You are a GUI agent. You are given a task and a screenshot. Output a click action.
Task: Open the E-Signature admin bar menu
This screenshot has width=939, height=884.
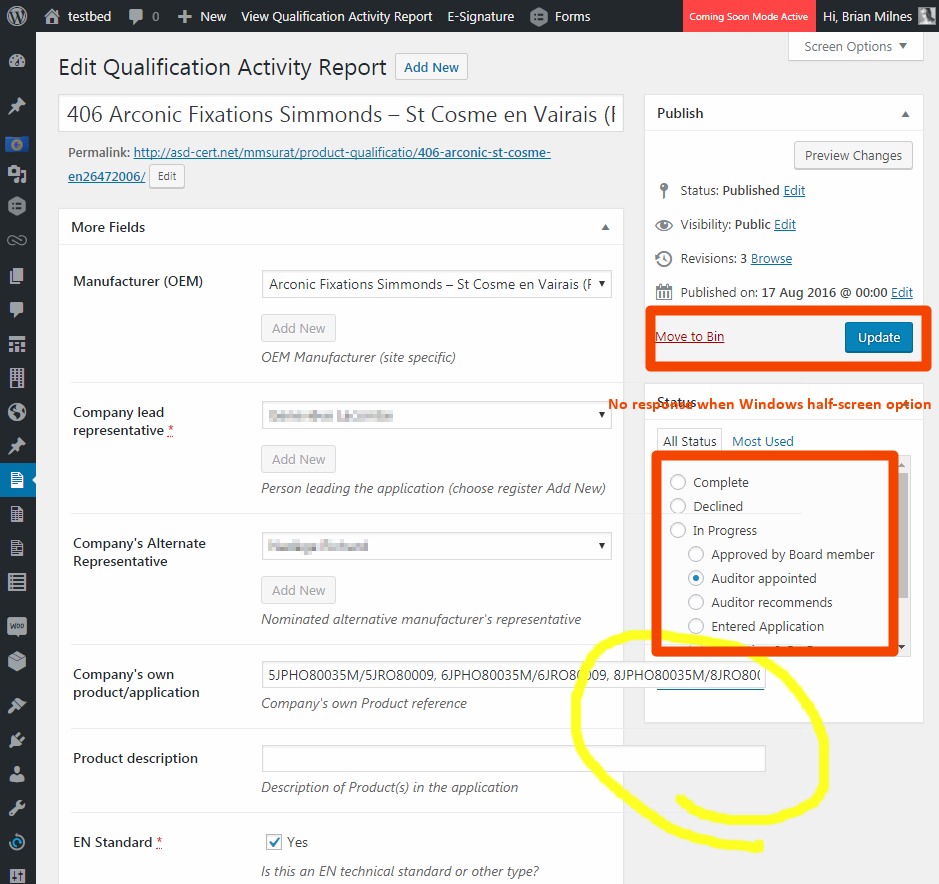(x=481, y=17)
